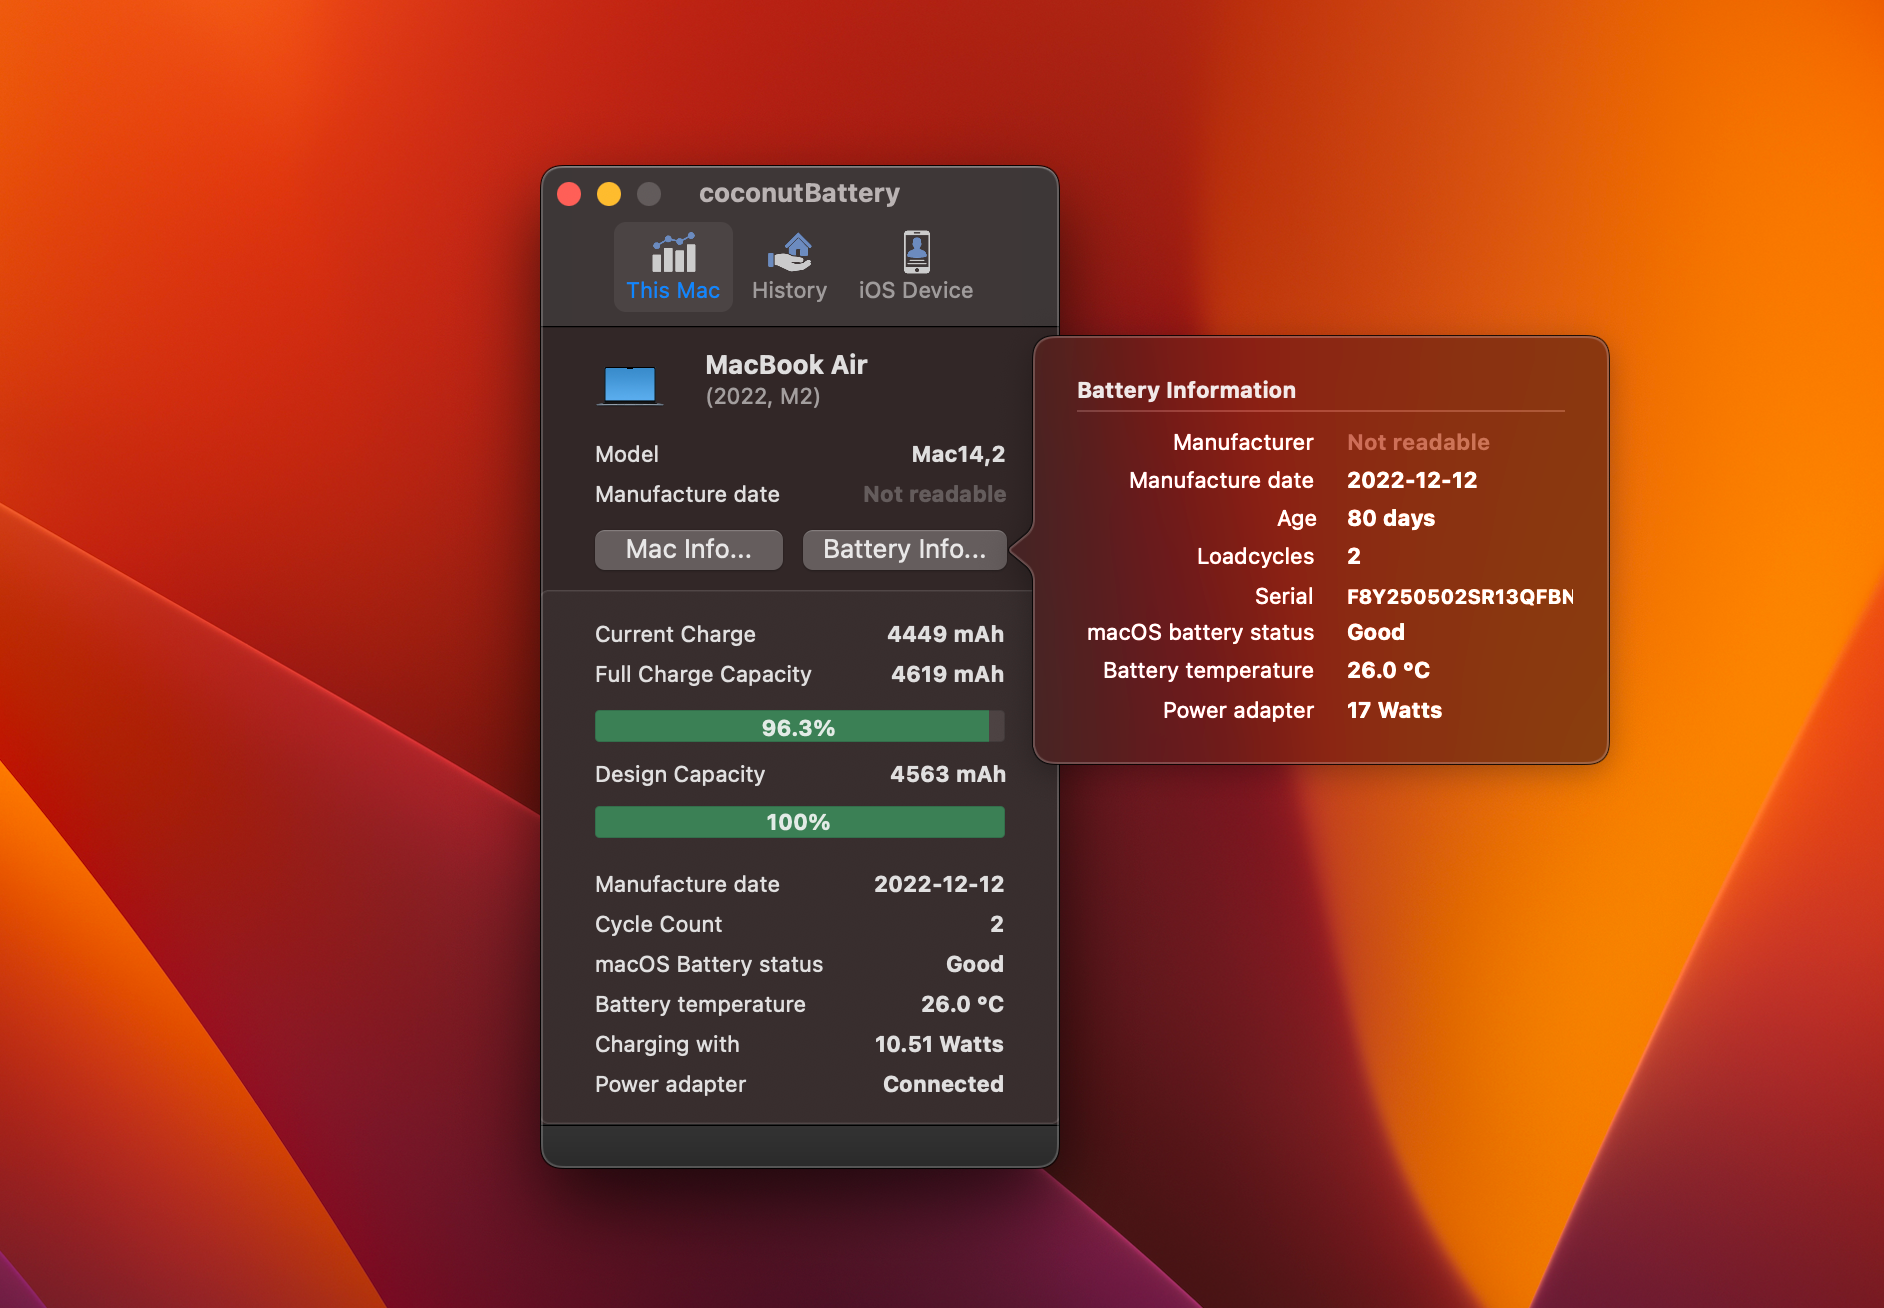Click the 96.3% charge progress bar
Screen dimensions: 1884x1308
tap(799, 727)
